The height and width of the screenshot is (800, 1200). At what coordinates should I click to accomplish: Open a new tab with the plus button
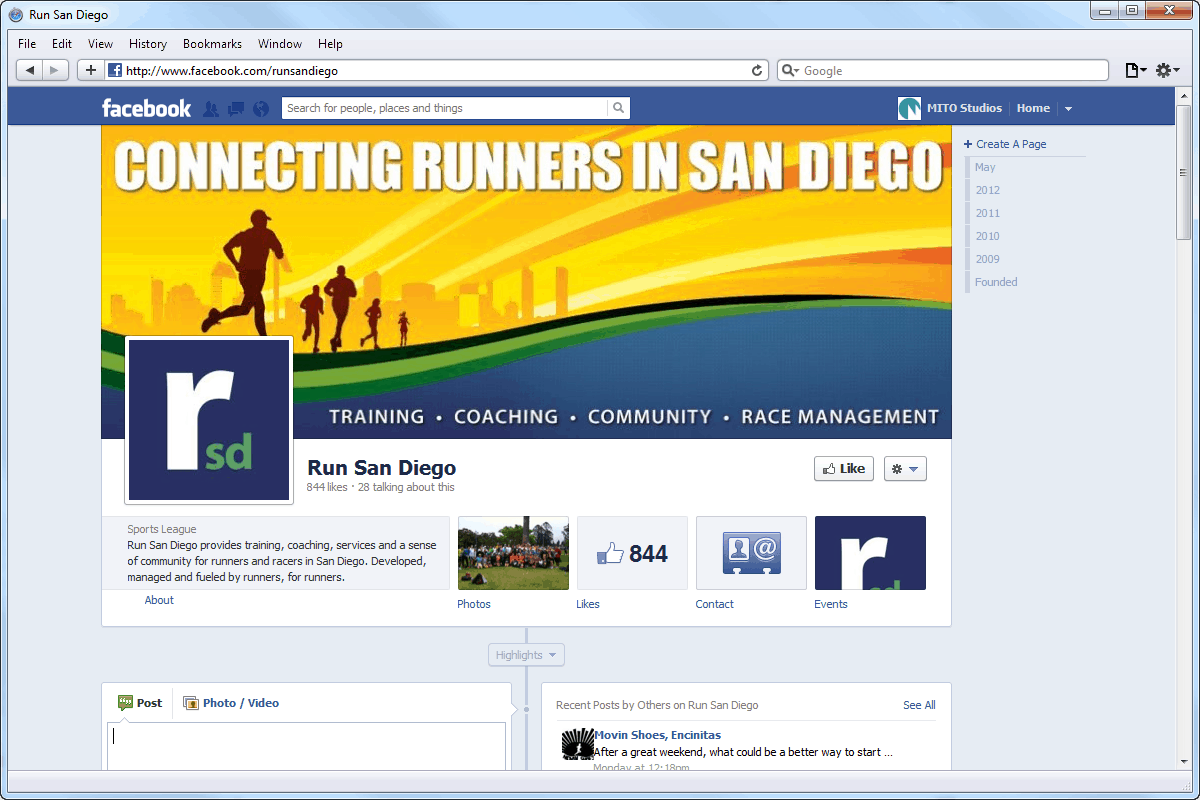click(90, 70)
